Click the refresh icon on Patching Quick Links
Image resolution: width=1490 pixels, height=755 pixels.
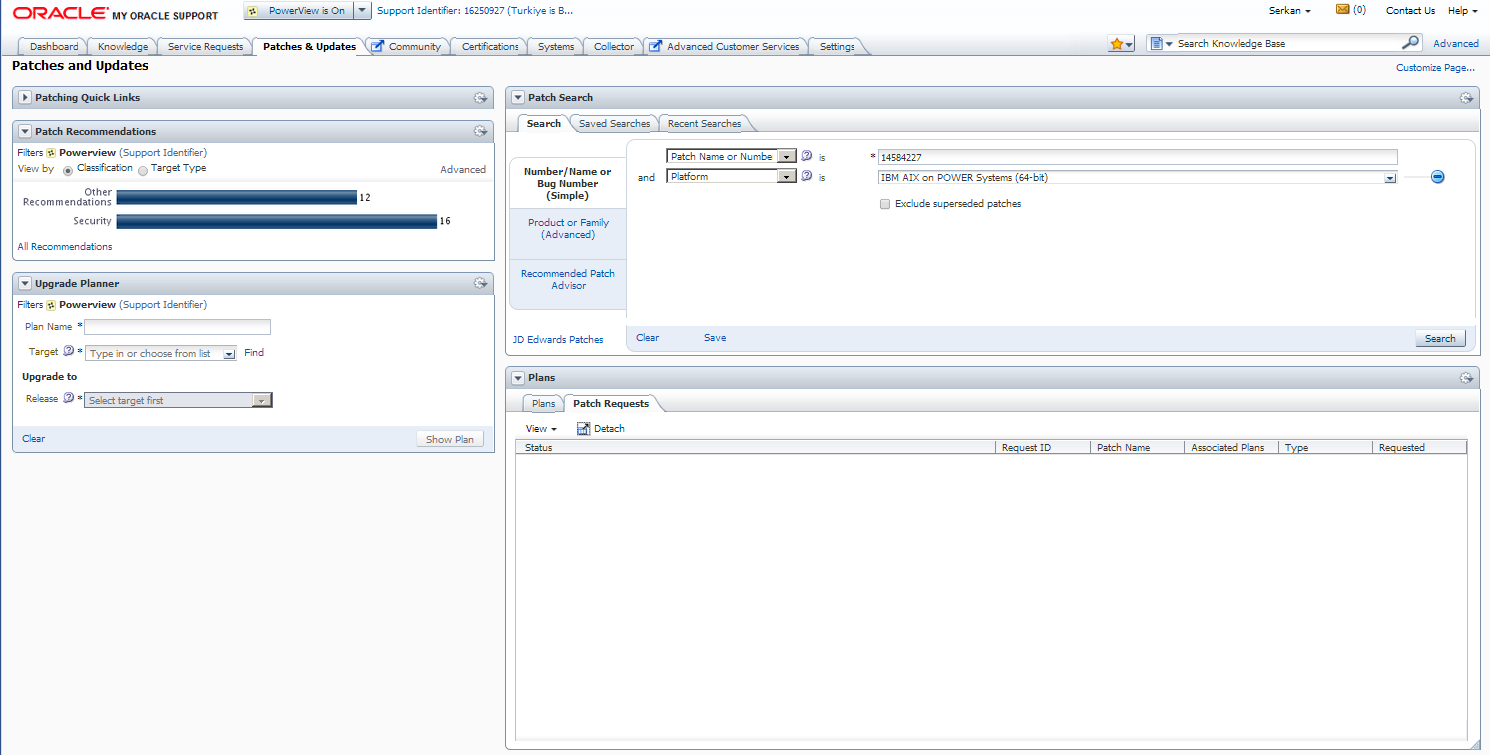coord(480,97)
